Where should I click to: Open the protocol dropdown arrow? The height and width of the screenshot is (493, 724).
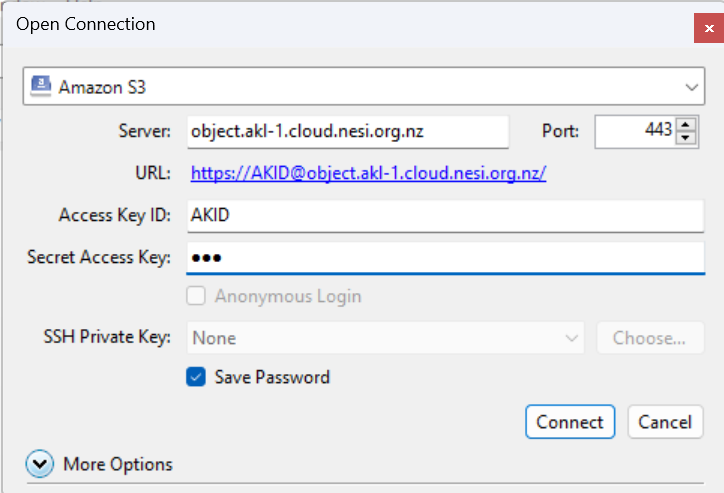[692, 87]
